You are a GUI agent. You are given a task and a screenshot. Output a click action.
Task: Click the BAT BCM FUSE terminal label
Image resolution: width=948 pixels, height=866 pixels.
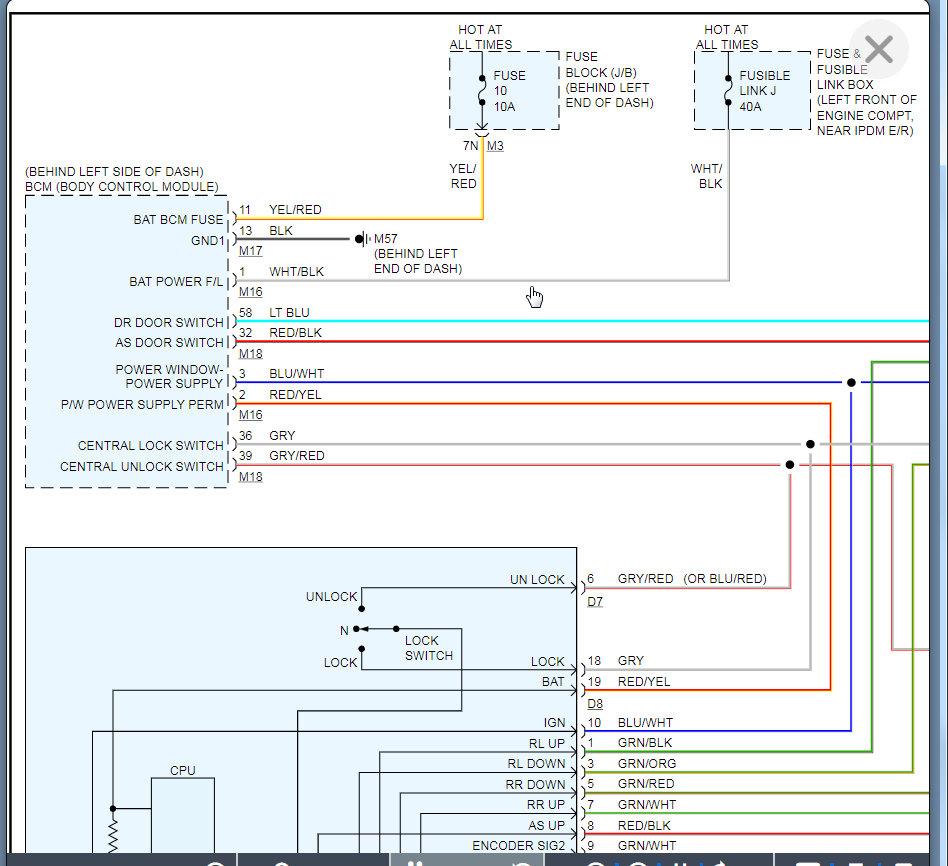[x=178, y=220]
